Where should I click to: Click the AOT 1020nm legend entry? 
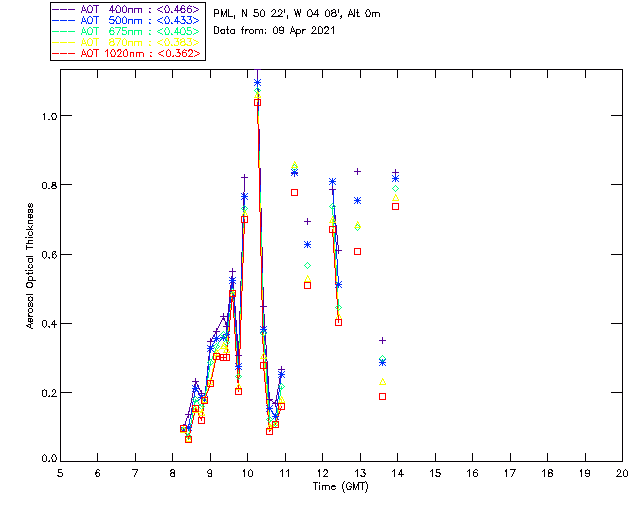click(127, 53)
